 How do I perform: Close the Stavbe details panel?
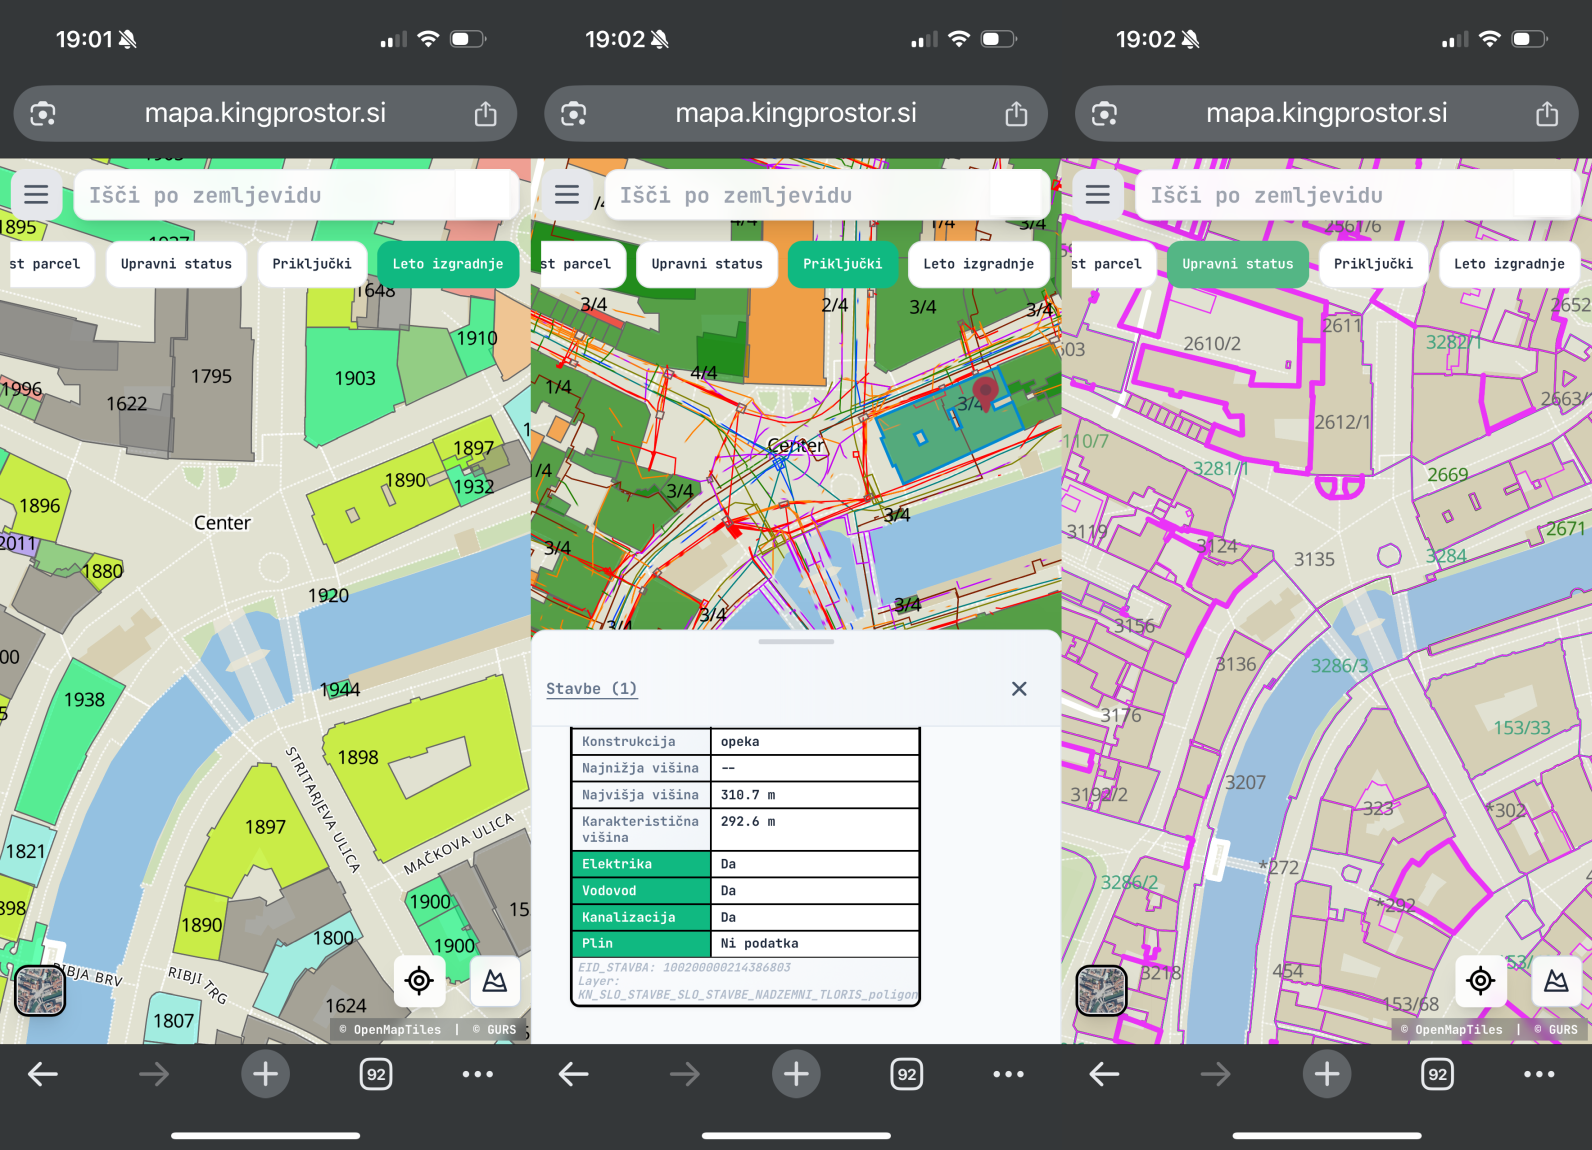point(1018,689)
